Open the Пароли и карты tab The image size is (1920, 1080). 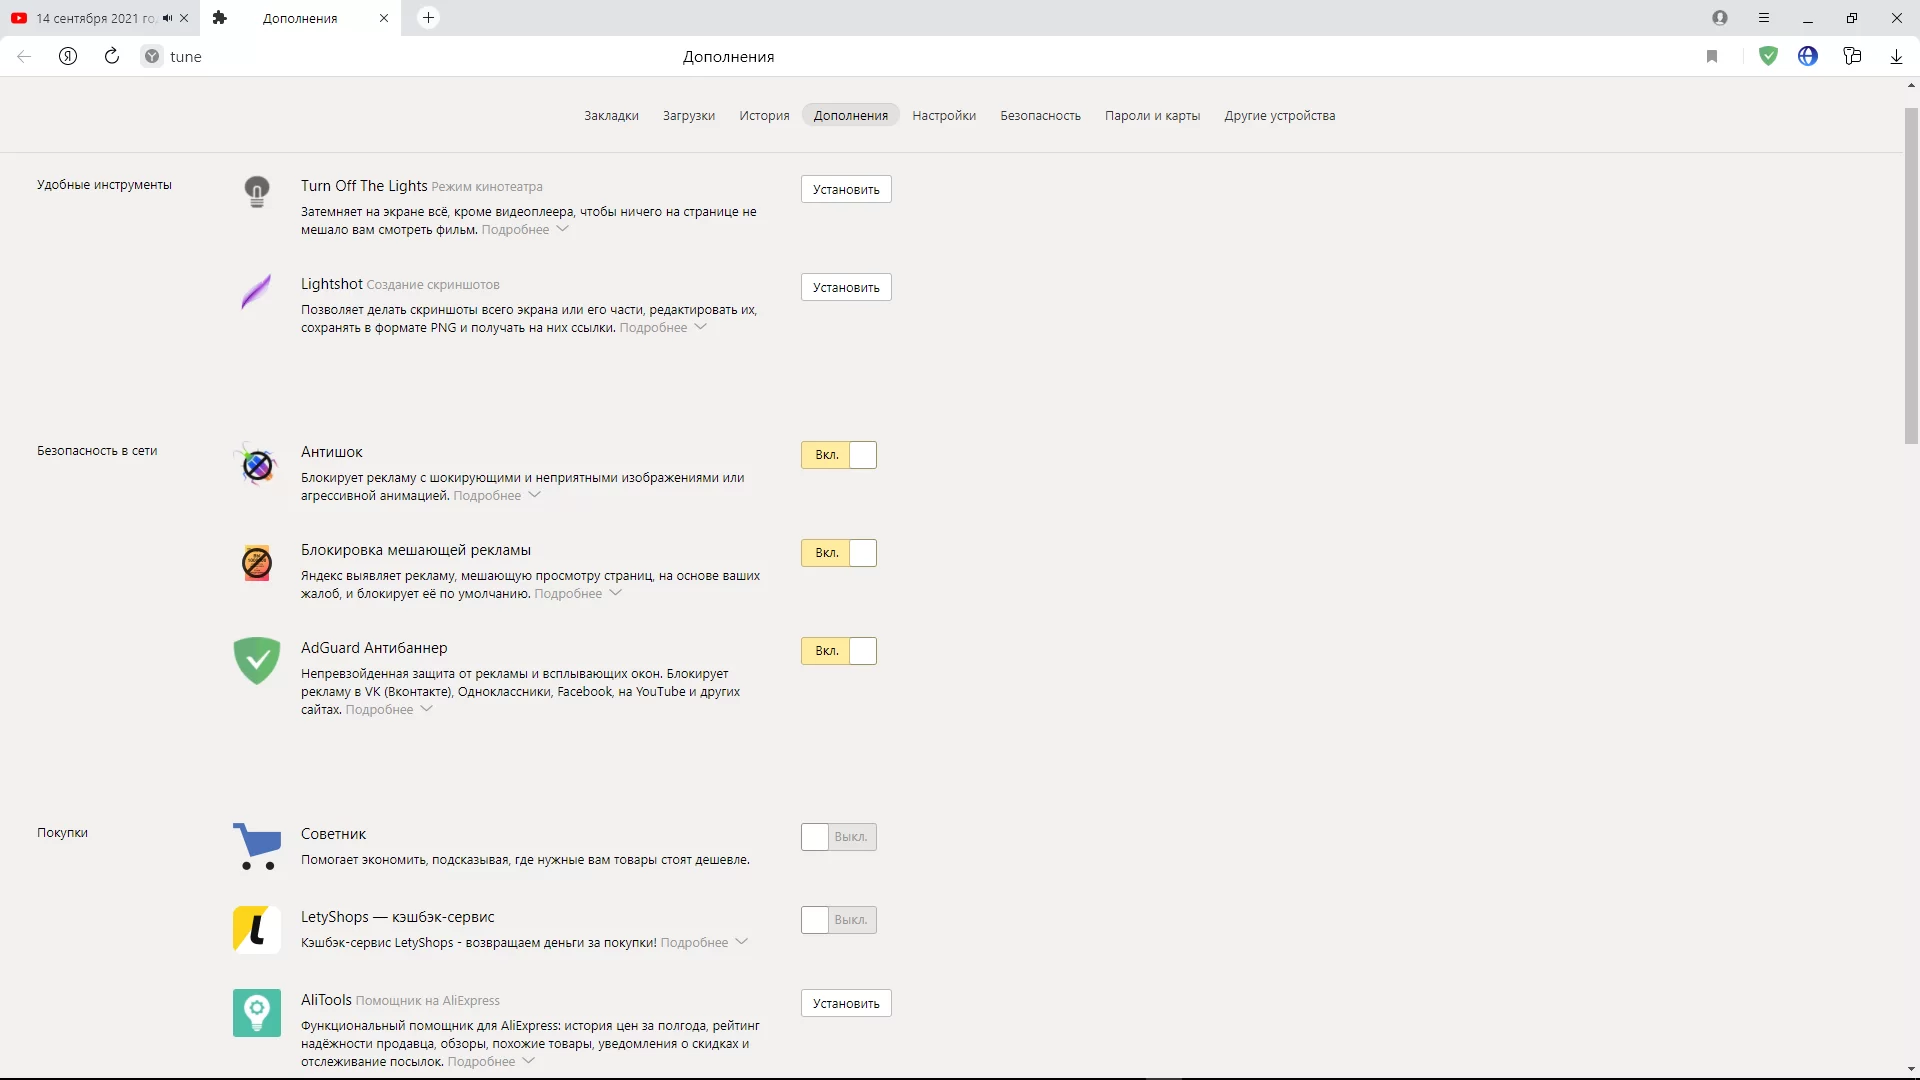point(1152,116)
